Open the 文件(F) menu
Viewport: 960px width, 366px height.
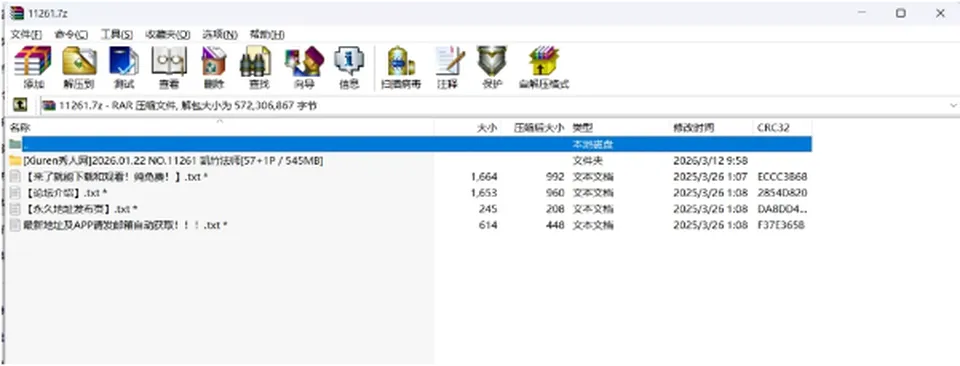pos(26,34)
